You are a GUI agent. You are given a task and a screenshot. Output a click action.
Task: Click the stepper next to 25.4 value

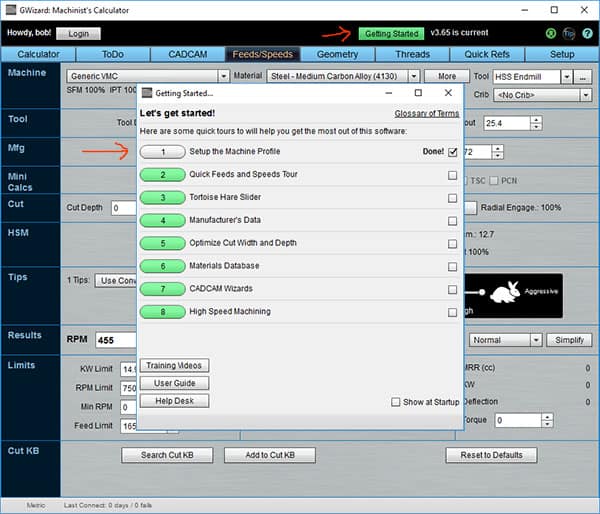536,123
